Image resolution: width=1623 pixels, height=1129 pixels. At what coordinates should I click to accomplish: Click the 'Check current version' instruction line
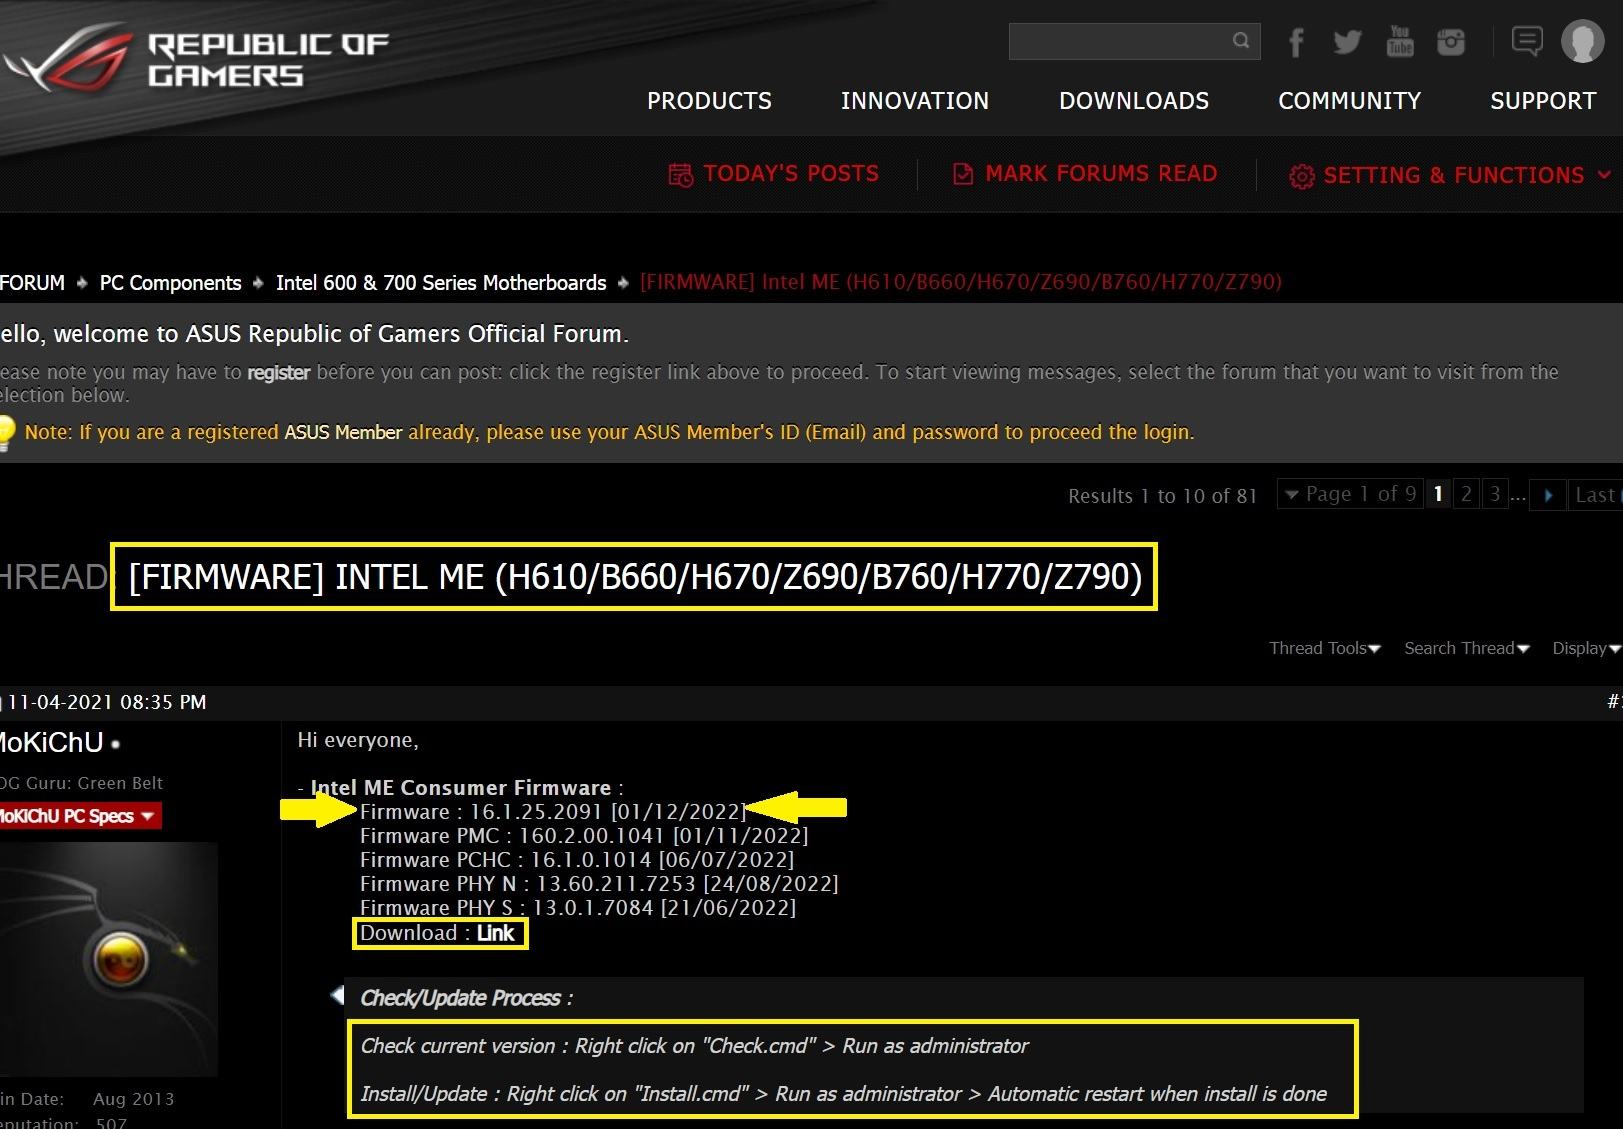pos(694,1046)
